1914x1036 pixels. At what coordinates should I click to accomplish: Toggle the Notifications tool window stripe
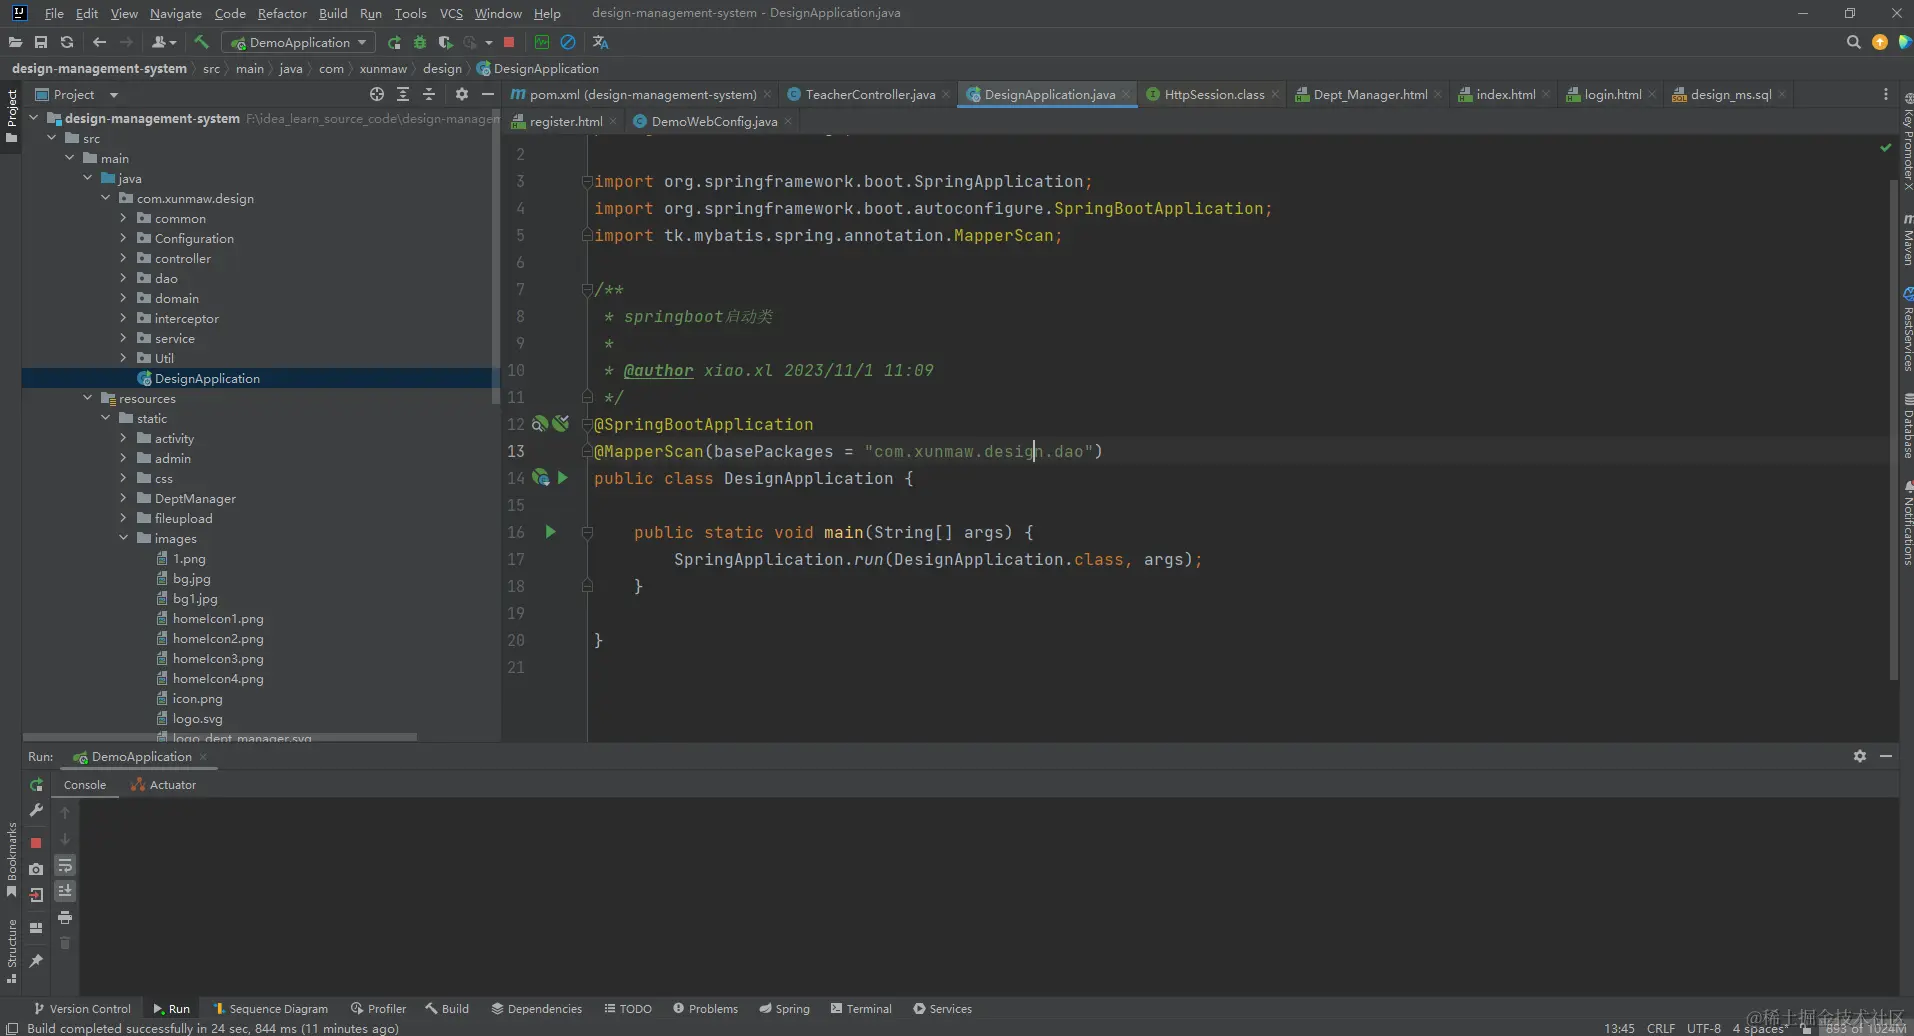coord(1906,524)
